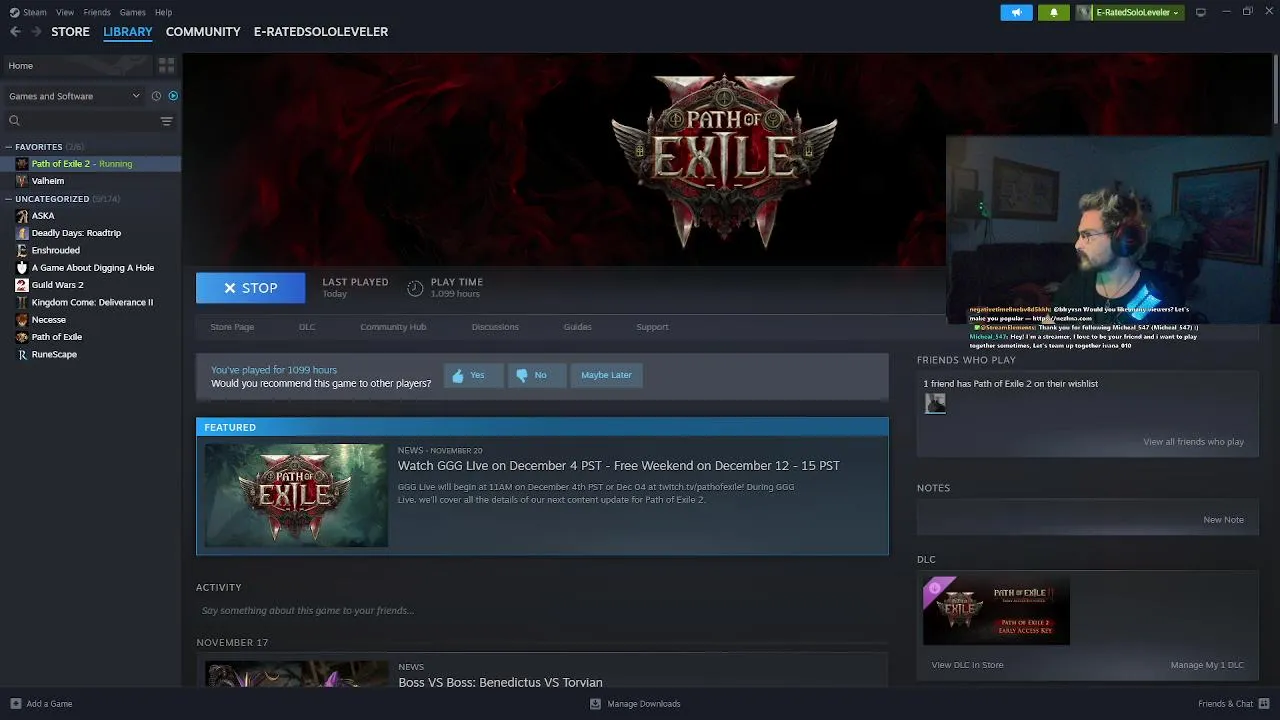Click Kingdom Come: Deliverance II icon
The width and height of the screenshot is (1280, 720).
coord(22,302)
